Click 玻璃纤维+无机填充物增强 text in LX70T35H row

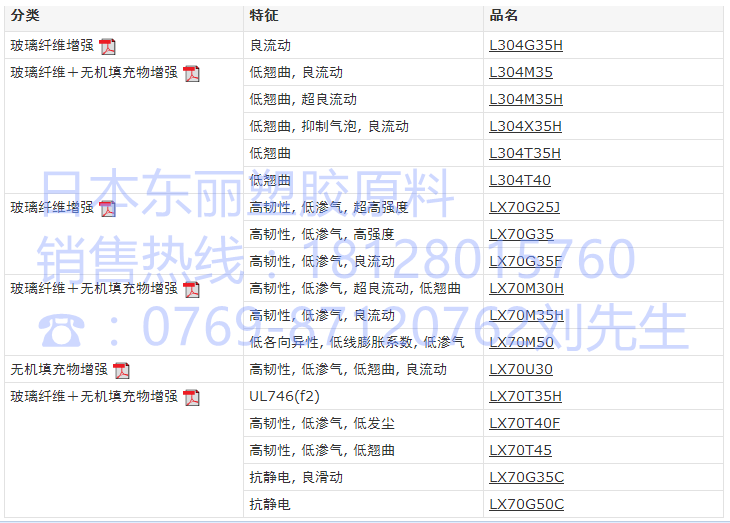[94, 396]
